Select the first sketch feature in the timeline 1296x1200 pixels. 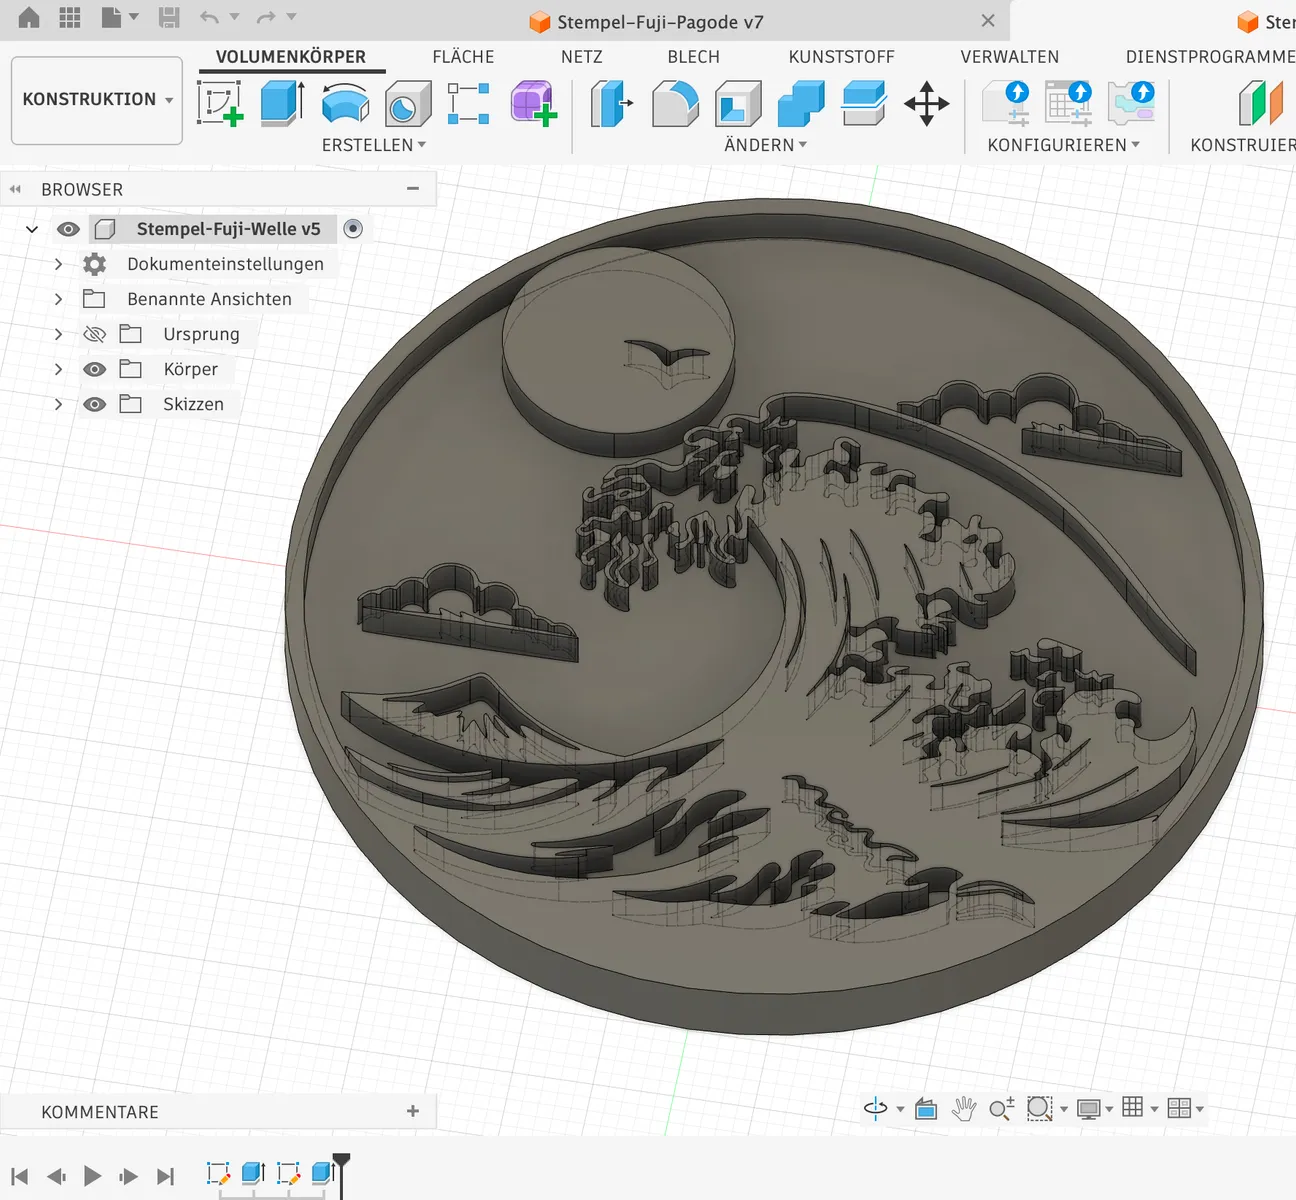point(218,1173)
